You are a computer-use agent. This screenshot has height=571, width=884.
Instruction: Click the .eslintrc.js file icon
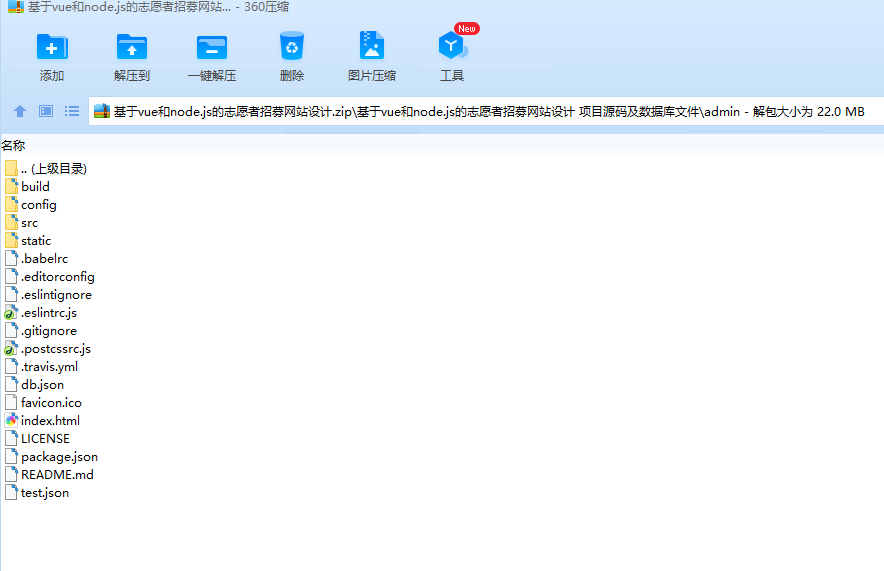pos(11,313)
